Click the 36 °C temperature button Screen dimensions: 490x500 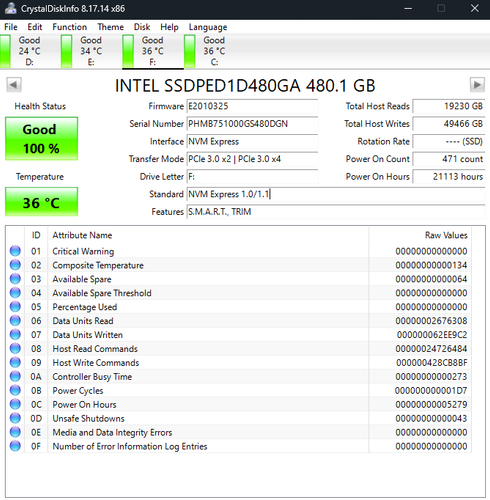[41, 202]
